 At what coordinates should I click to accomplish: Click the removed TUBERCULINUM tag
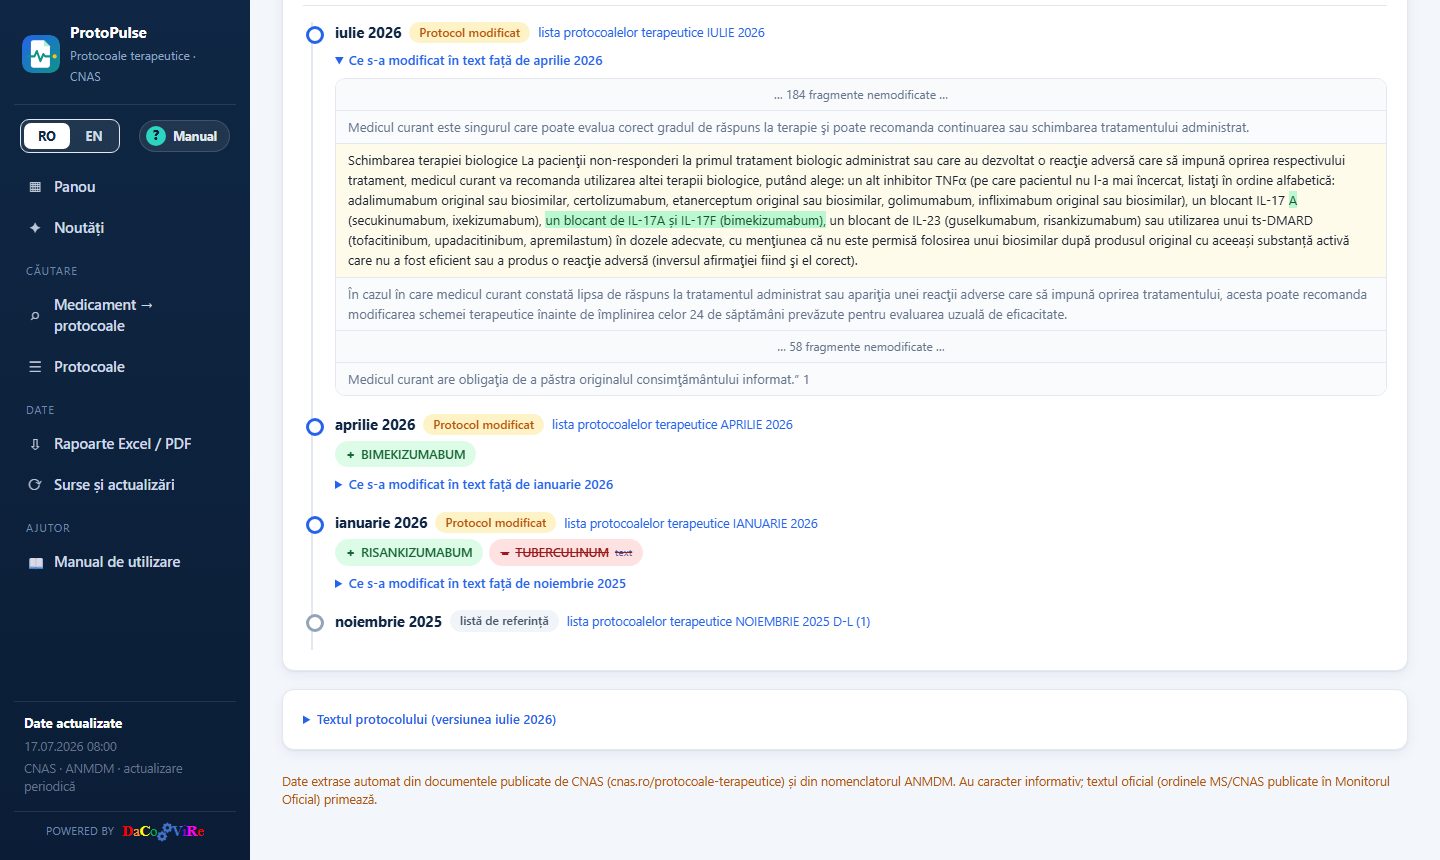pyautogui.click(x=566, y=552)
